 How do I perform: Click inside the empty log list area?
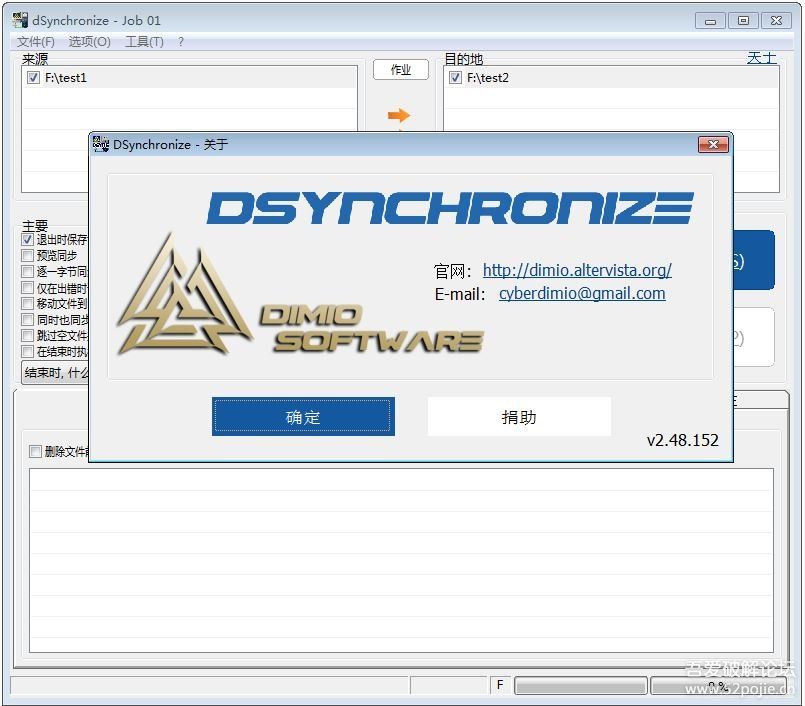pyautogui.click(x=401, y=560)
